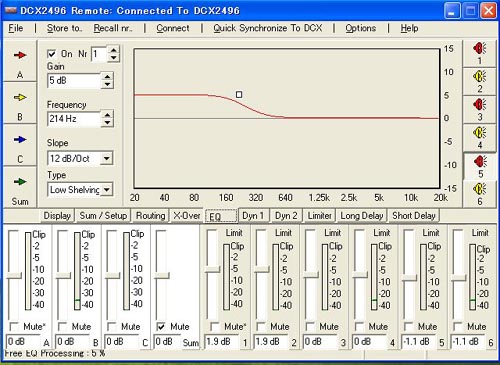Screen dimensions: 500x365
Task: Select Sum green arrow icon
Action: (20, 182)
